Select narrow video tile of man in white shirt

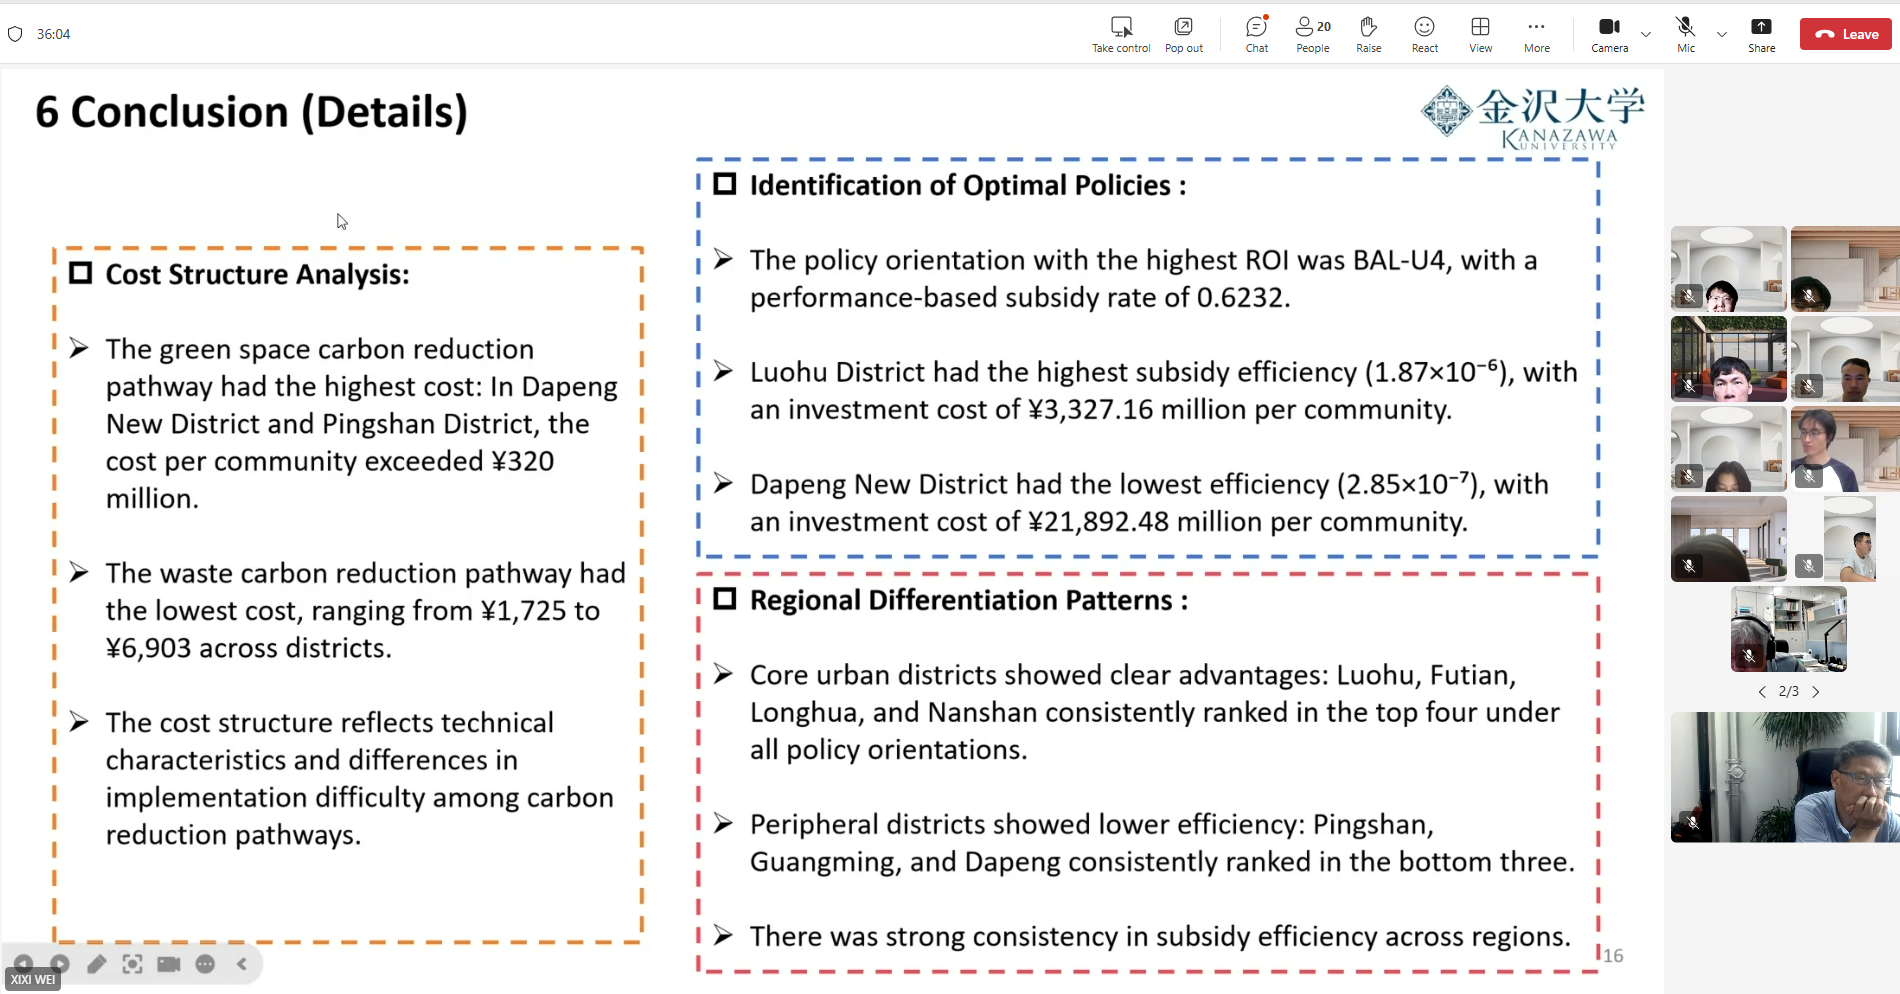point(1850,539)
